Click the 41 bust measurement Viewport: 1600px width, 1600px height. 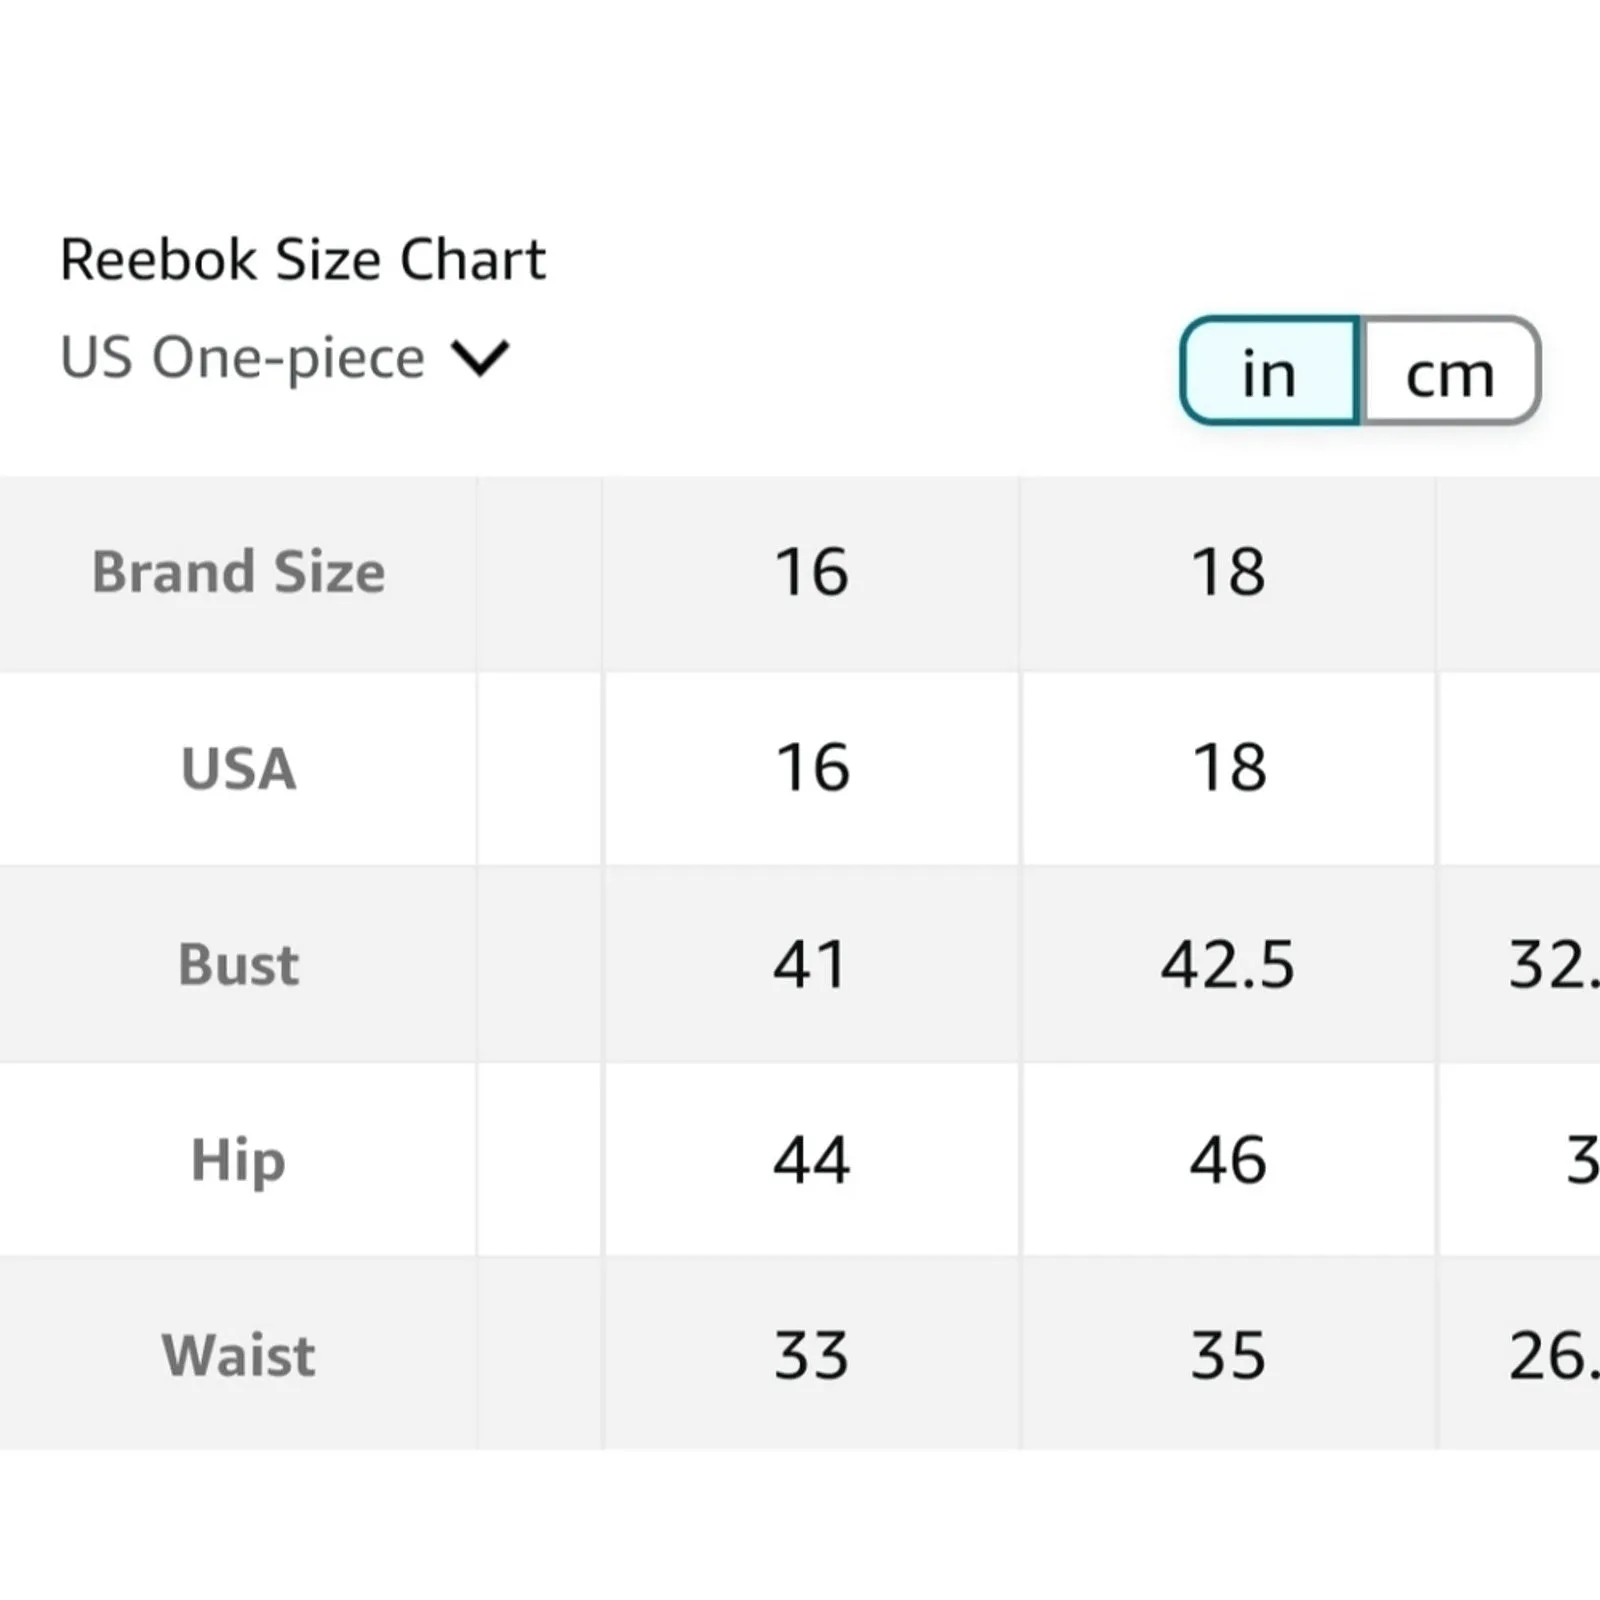(811, 965)
